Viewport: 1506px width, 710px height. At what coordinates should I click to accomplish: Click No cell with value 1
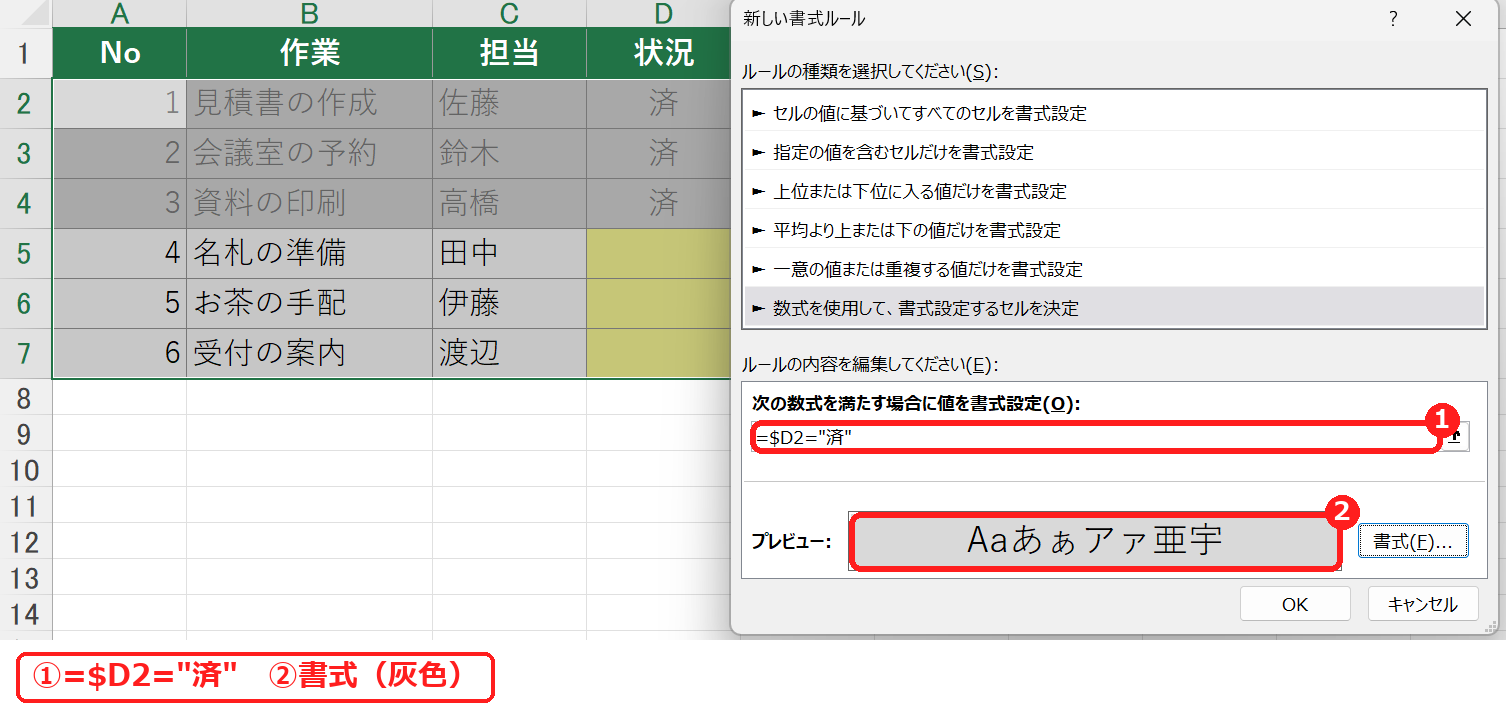tap(120, 103)
